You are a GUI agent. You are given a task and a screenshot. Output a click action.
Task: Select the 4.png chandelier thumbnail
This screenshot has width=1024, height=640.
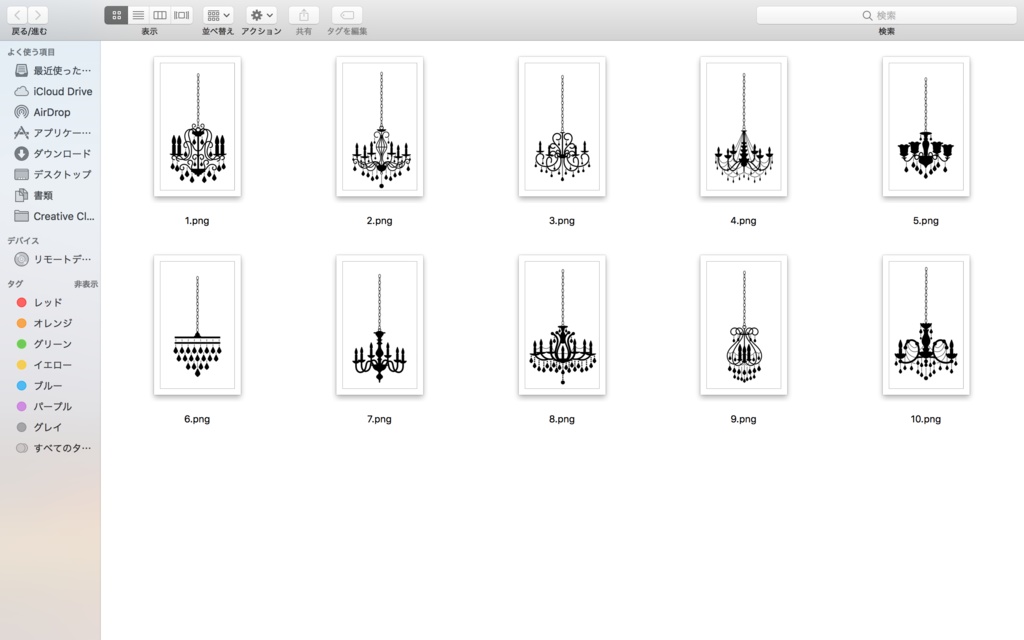click(743, 127)
